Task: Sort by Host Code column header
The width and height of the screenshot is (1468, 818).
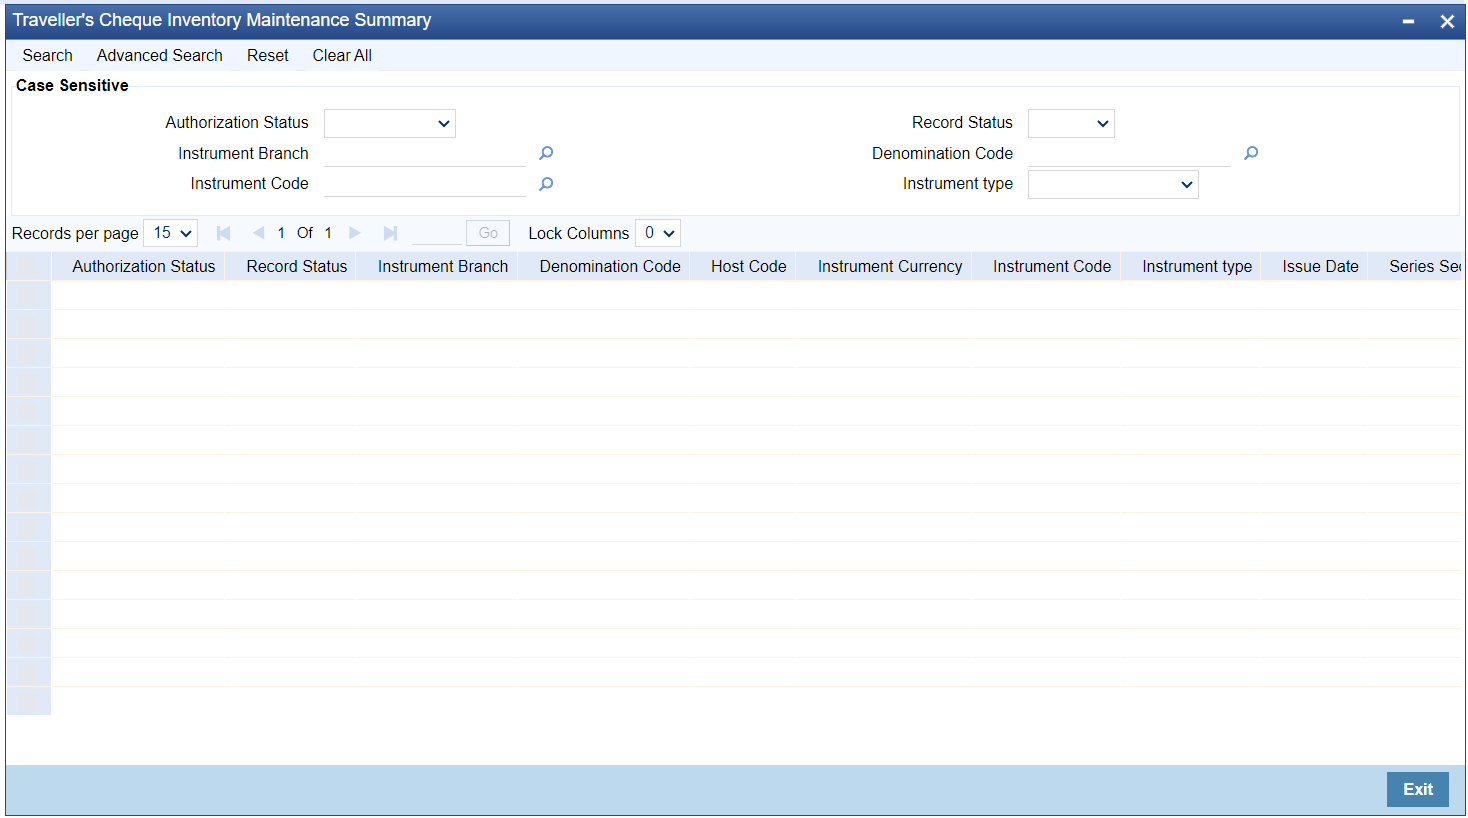Action: tap(749, 266)
